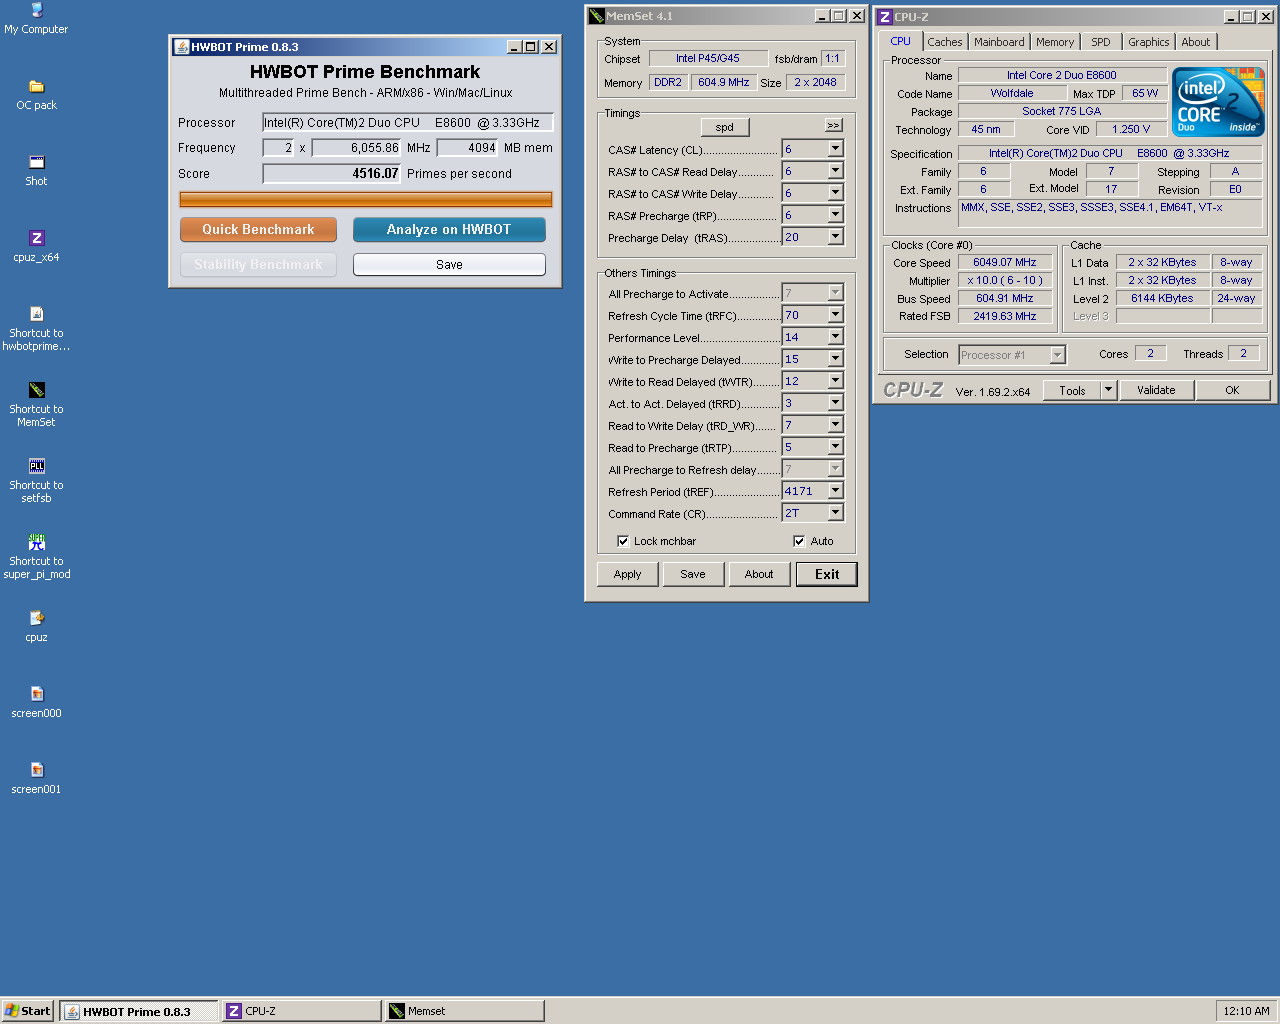Click the Frequency field showing 6,055.86
The width and height of the screenshot is (1280, 1024).
point(356,147)
